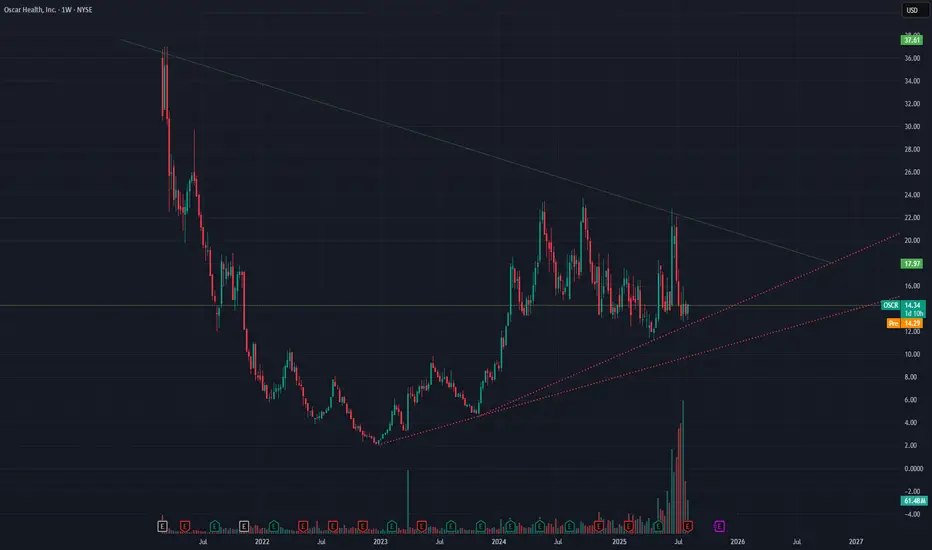
Task: Click the 10.00 price axis label
Action: (912, 354)
